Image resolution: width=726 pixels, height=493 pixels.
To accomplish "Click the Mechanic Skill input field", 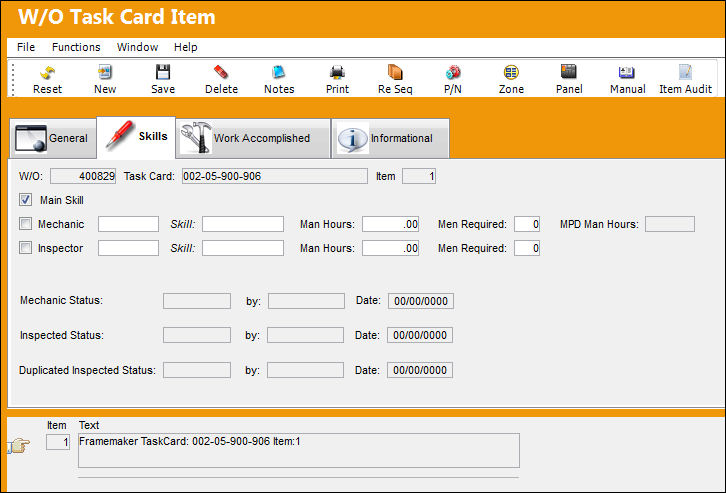I will [x=243, y=224].
